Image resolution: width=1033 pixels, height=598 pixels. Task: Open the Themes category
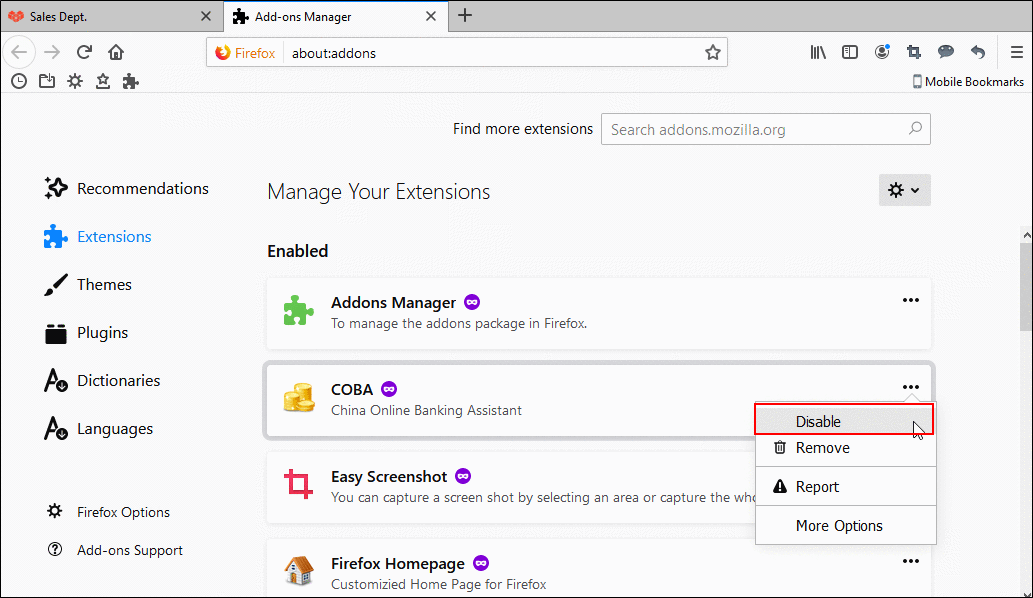click(88, 285)
